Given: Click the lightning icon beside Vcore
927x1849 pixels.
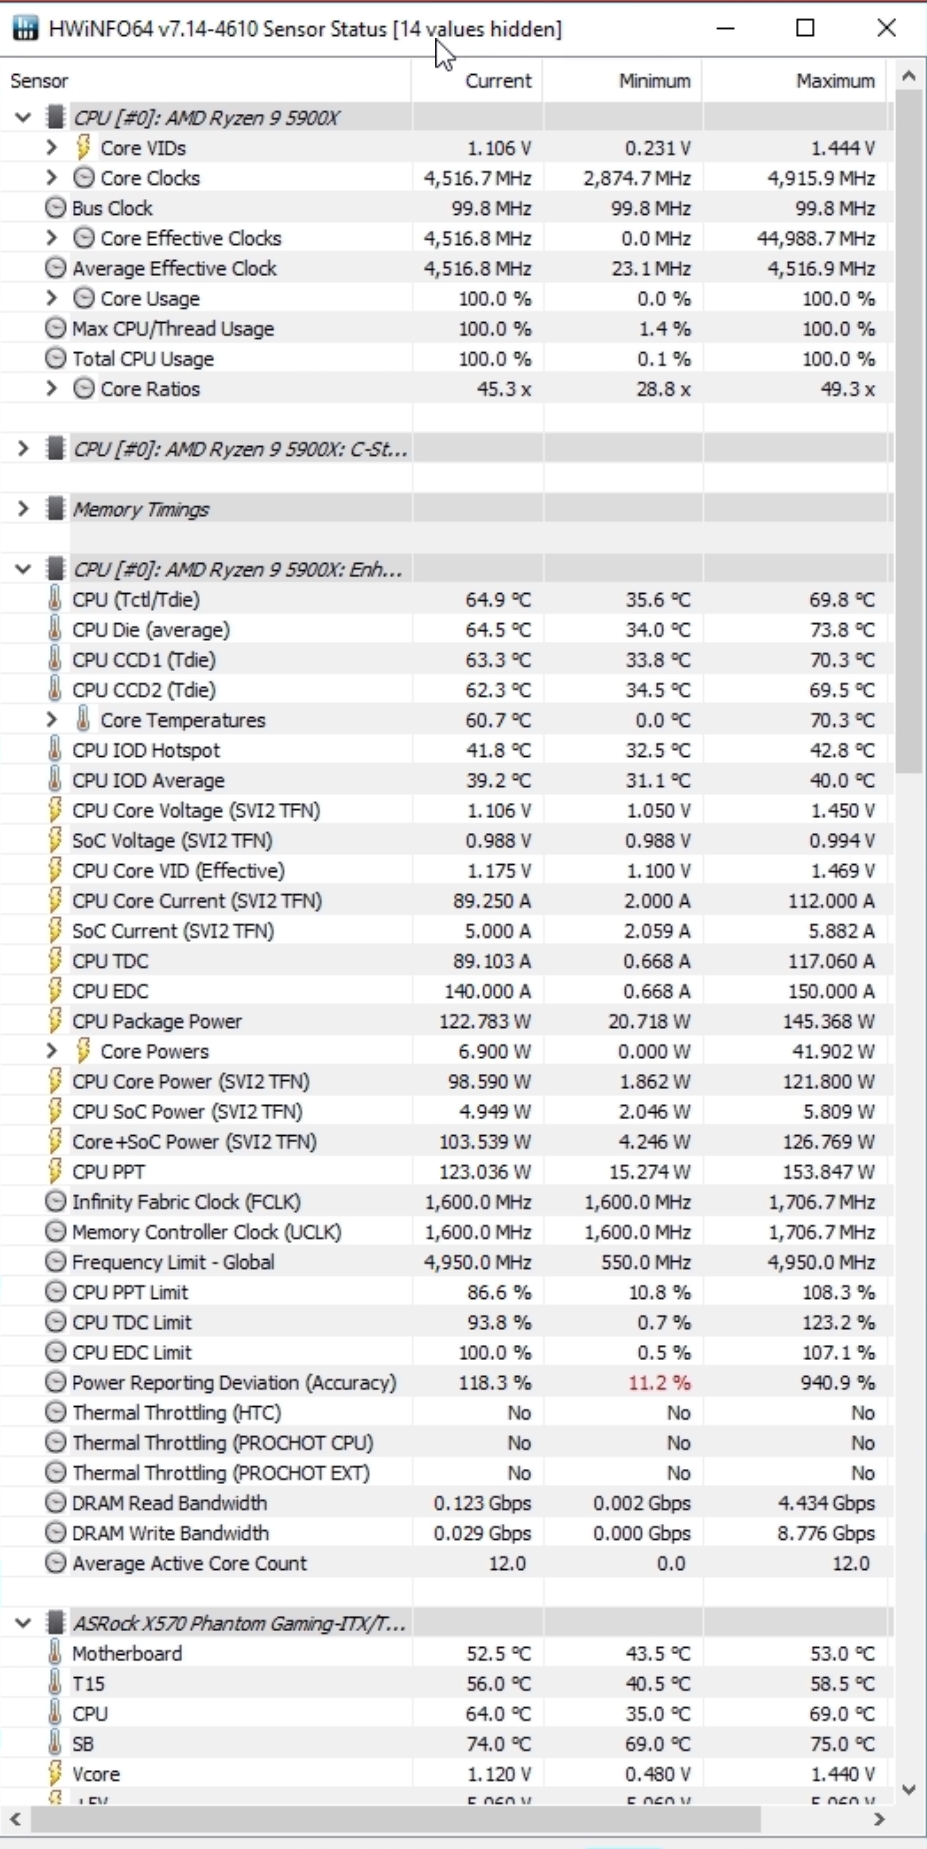Looking at the screenshot, I should click(55, 1774).
